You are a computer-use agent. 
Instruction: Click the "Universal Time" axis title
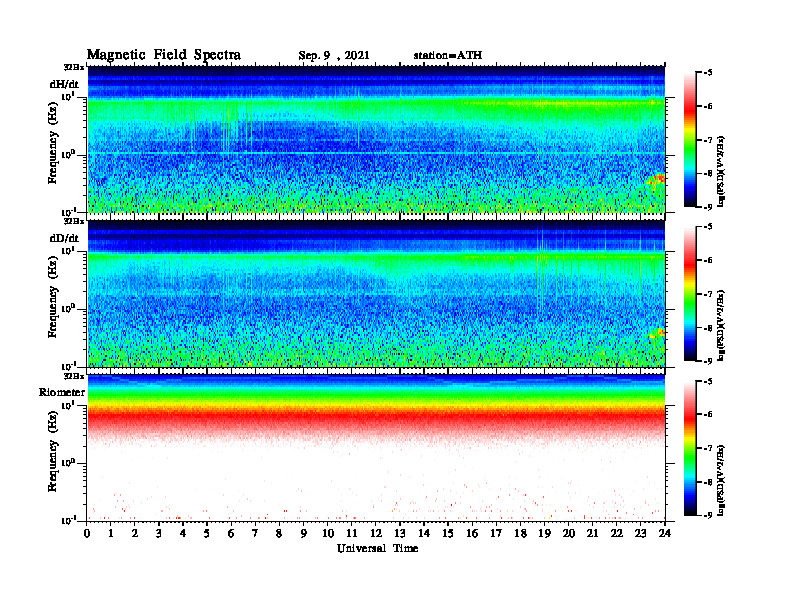[377, 549]
